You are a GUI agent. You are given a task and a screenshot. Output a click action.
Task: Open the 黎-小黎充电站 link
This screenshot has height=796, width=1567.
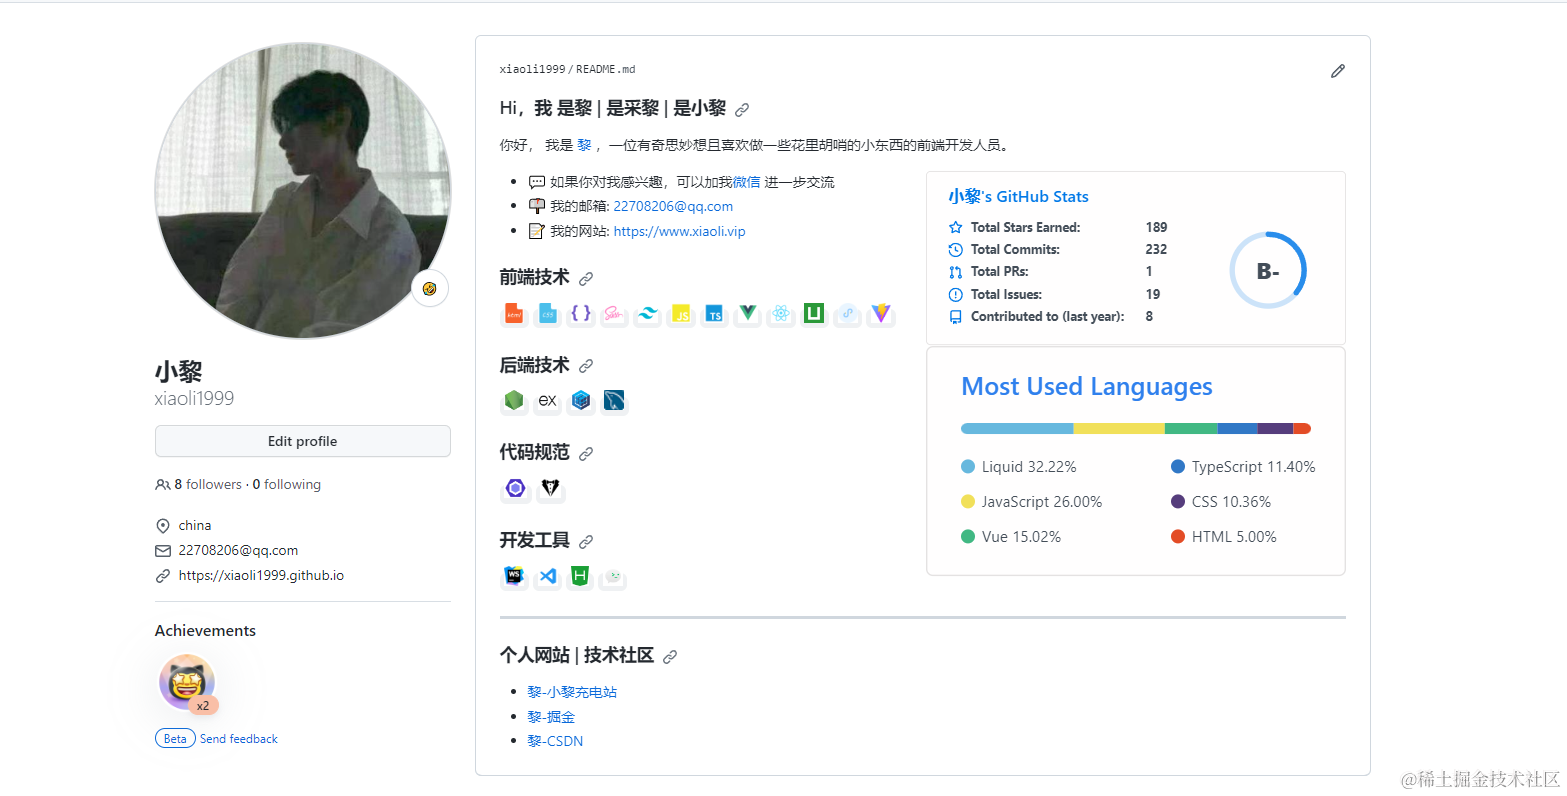(572, 692)
